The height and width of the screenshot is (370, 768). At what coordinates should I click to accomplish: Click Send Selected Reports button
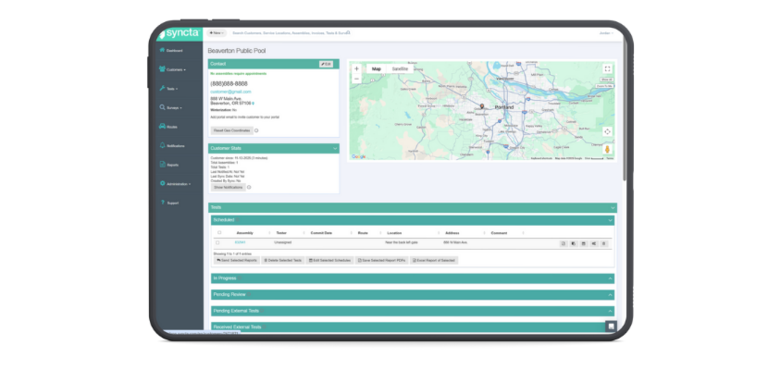point(237,260)
